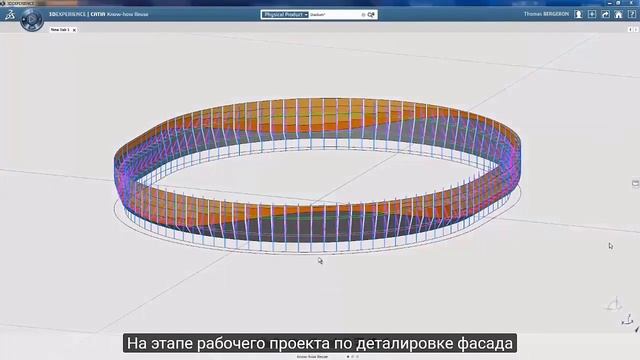Clear the search field text
Screen dimensions: 640x360
pos(363,15)
